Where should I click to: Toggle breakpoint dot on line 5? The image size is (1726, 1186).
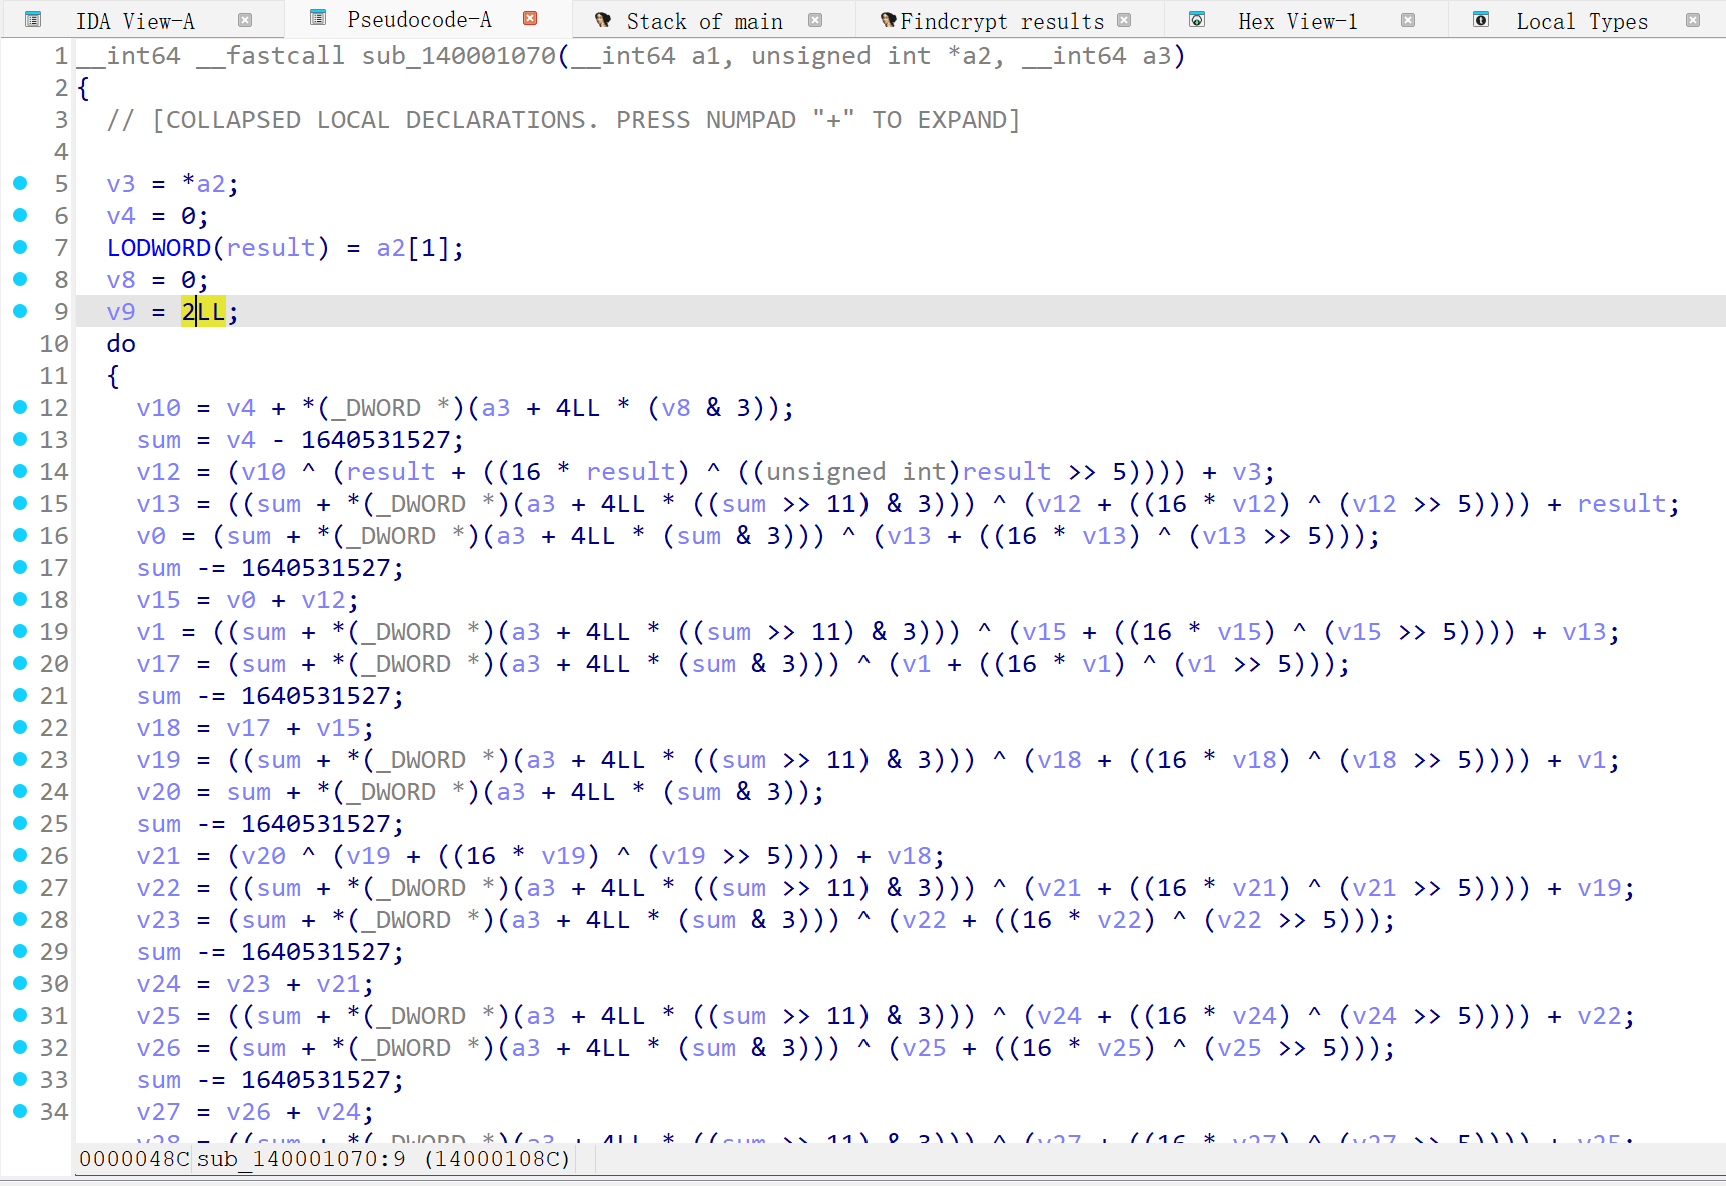click(20, 183)
